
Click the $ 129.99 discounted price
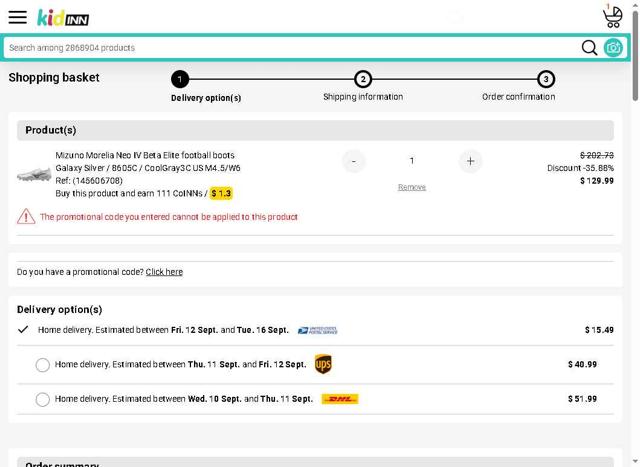tap(597, 181)
